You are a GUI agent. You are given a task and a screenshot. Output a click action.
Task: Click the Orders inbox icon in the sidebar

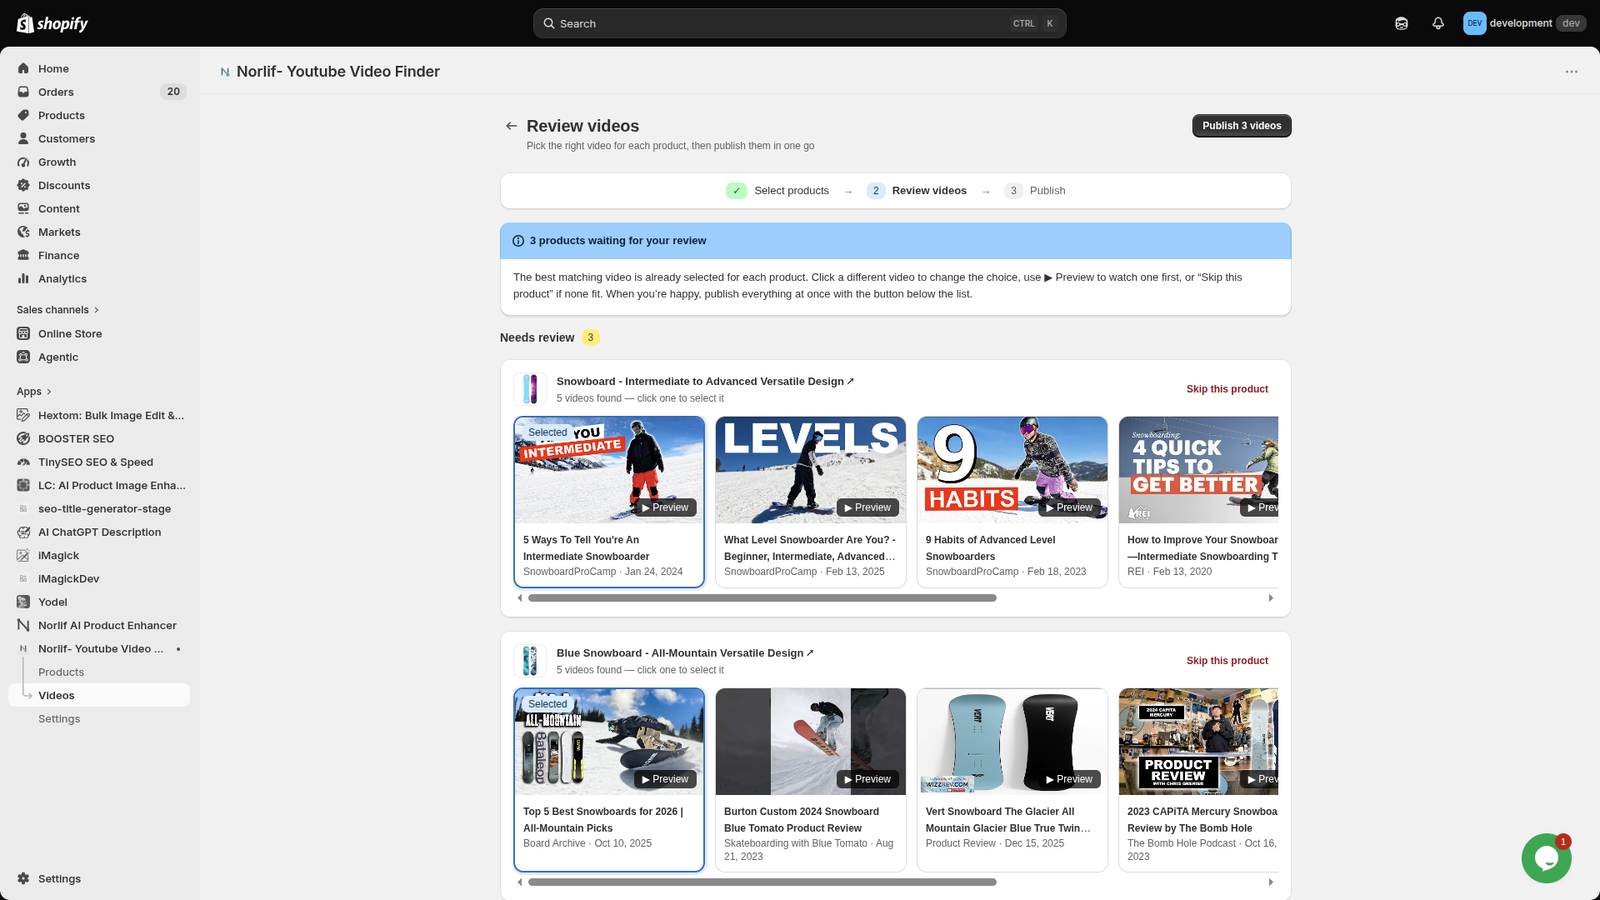point(24,92)
